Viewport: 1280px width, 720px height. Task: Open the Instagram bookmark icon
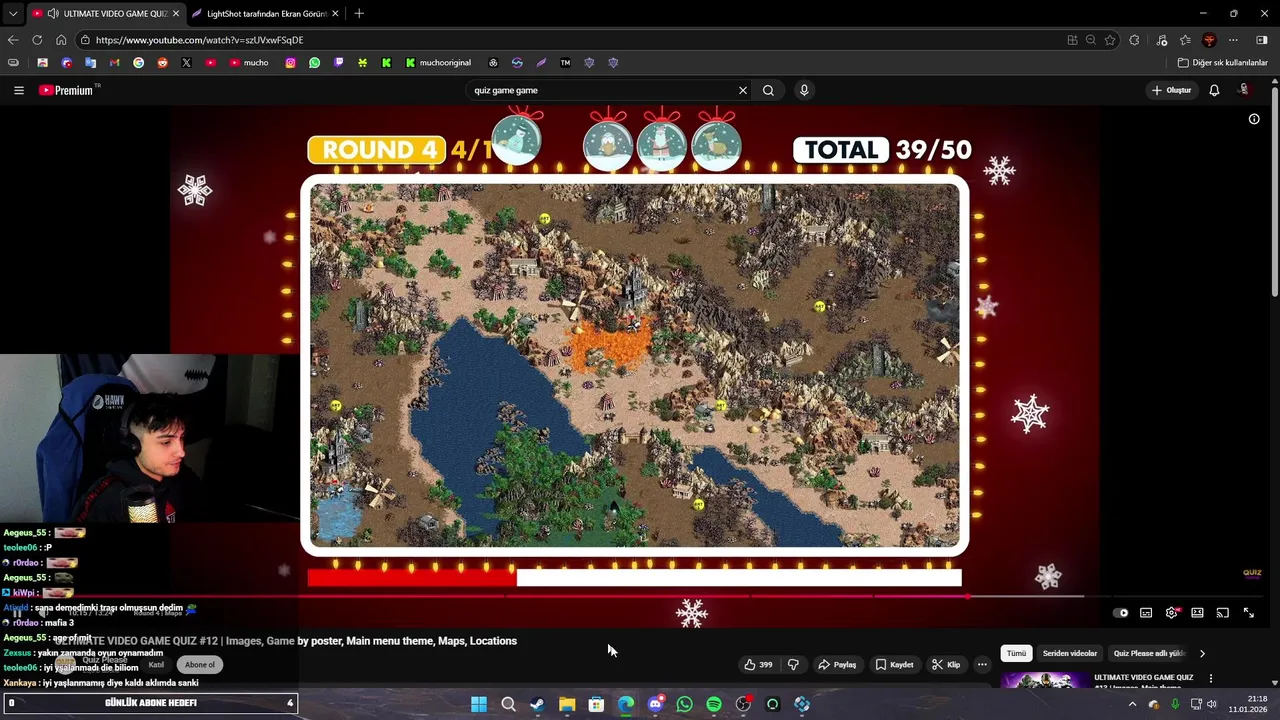pyautogui.click(x=290, y=62)
